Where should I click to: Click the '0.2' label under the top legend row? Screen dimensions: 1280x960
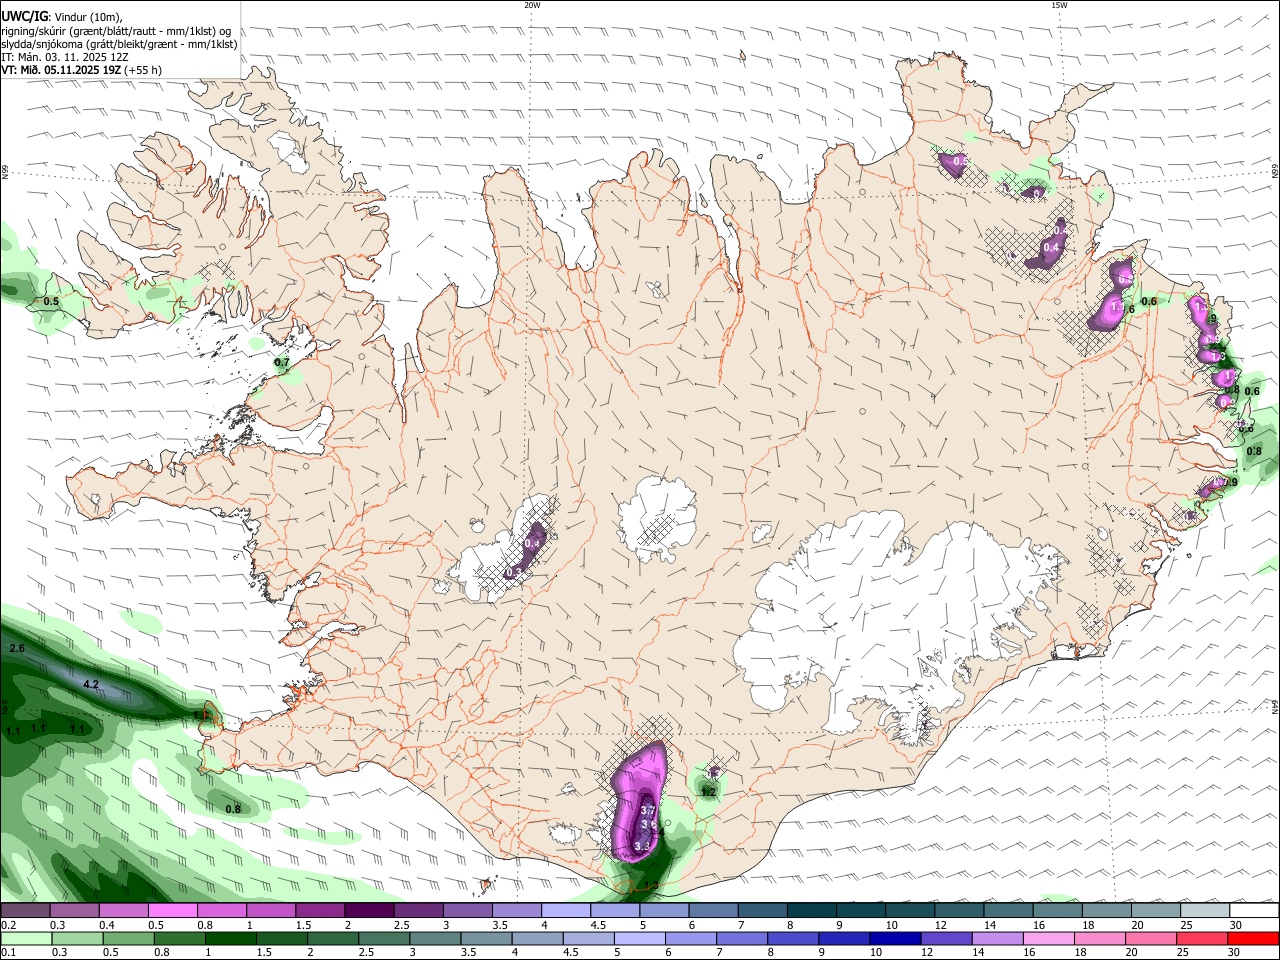[x=7, y=925]
